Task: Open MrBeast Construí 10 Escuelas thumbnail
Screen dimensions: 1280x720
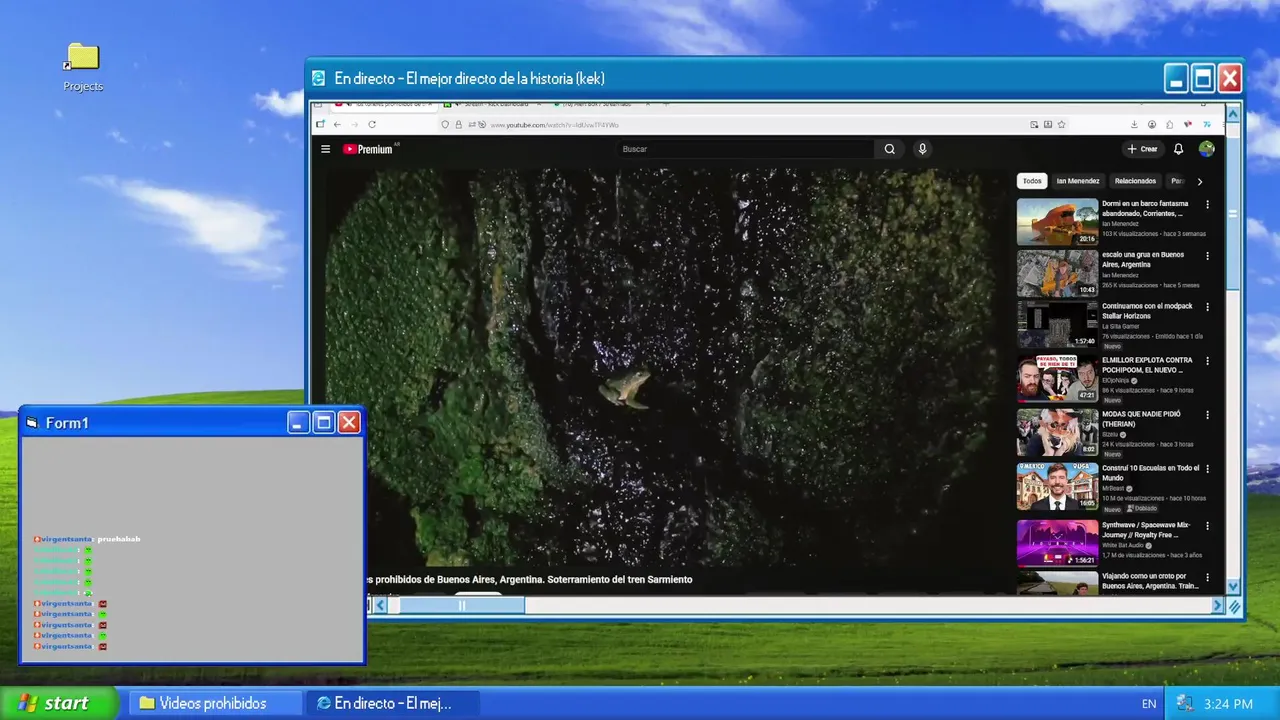Action: pyautogui.click(x=1057, y=487)
